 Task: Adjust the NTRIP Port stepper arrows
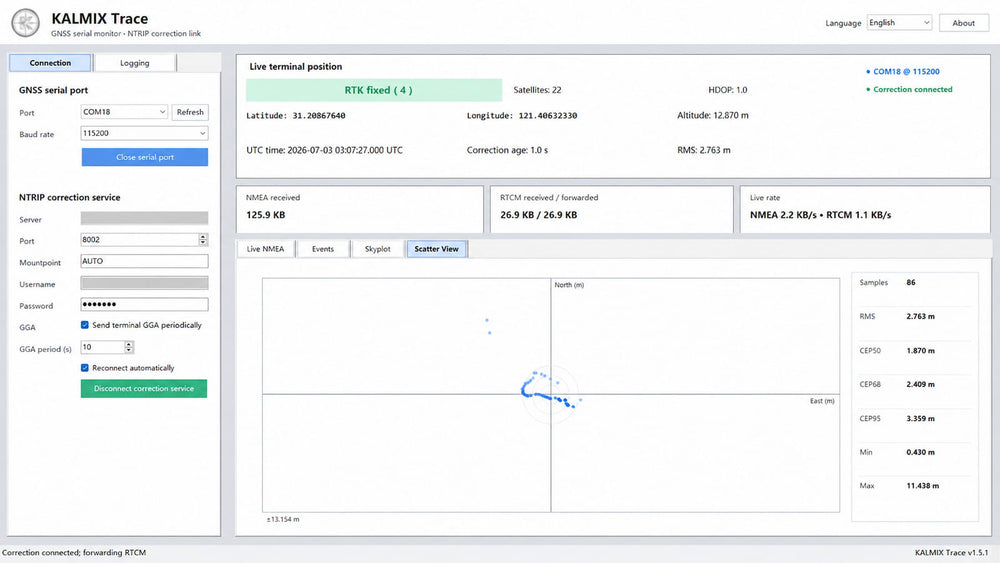click(x=203, y=240)
